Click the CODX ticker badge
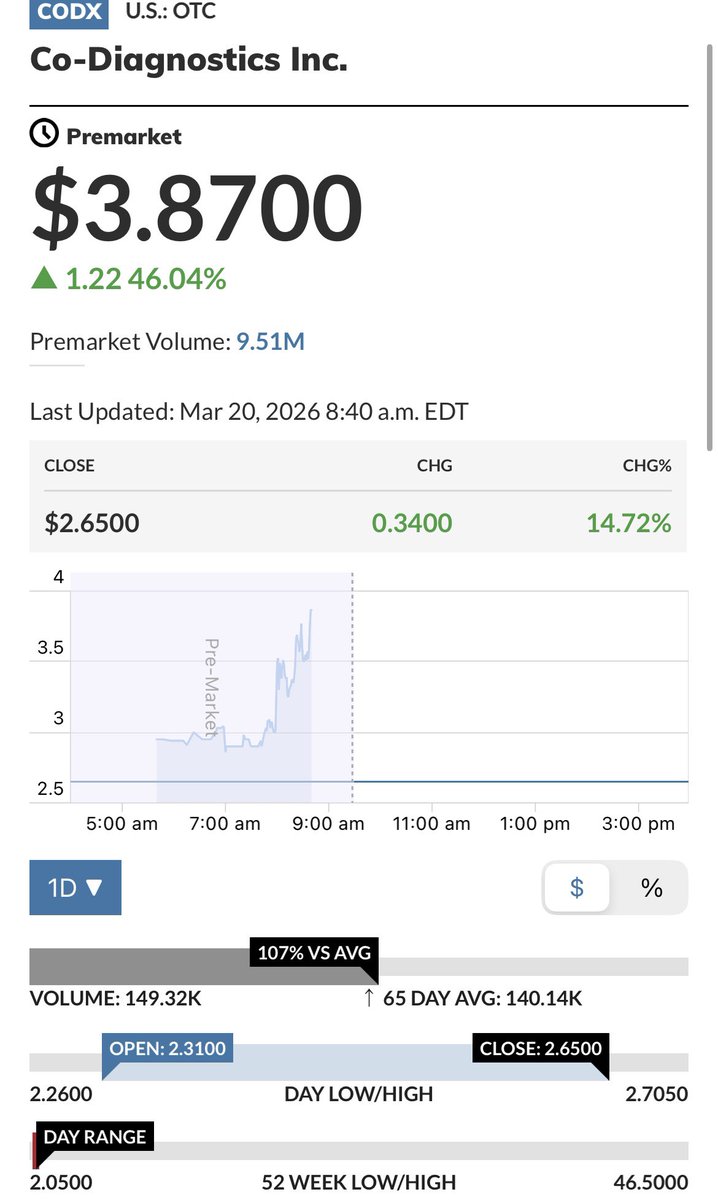This screenshot has width=718, height=1200. pyautogui.click(x=69, y=13)
